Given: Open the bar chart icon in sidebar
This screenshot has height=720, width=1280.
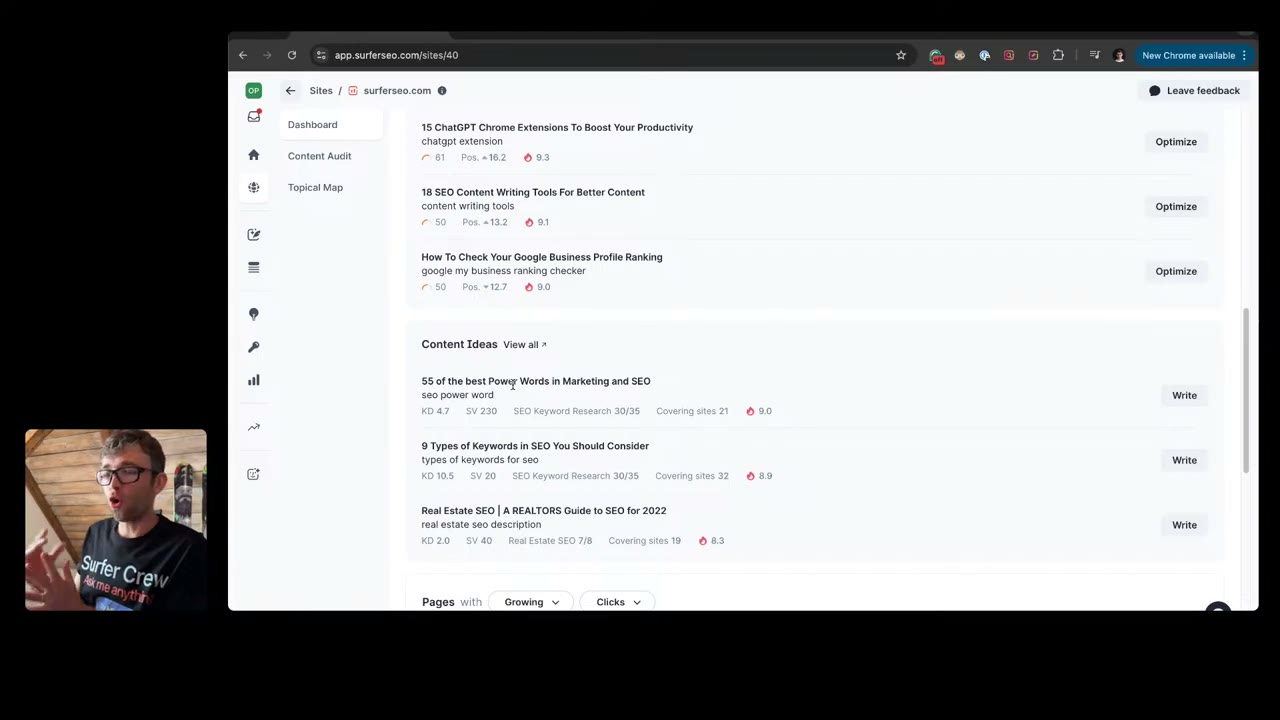Looking at the screenshot, I should tap(254, 380).
